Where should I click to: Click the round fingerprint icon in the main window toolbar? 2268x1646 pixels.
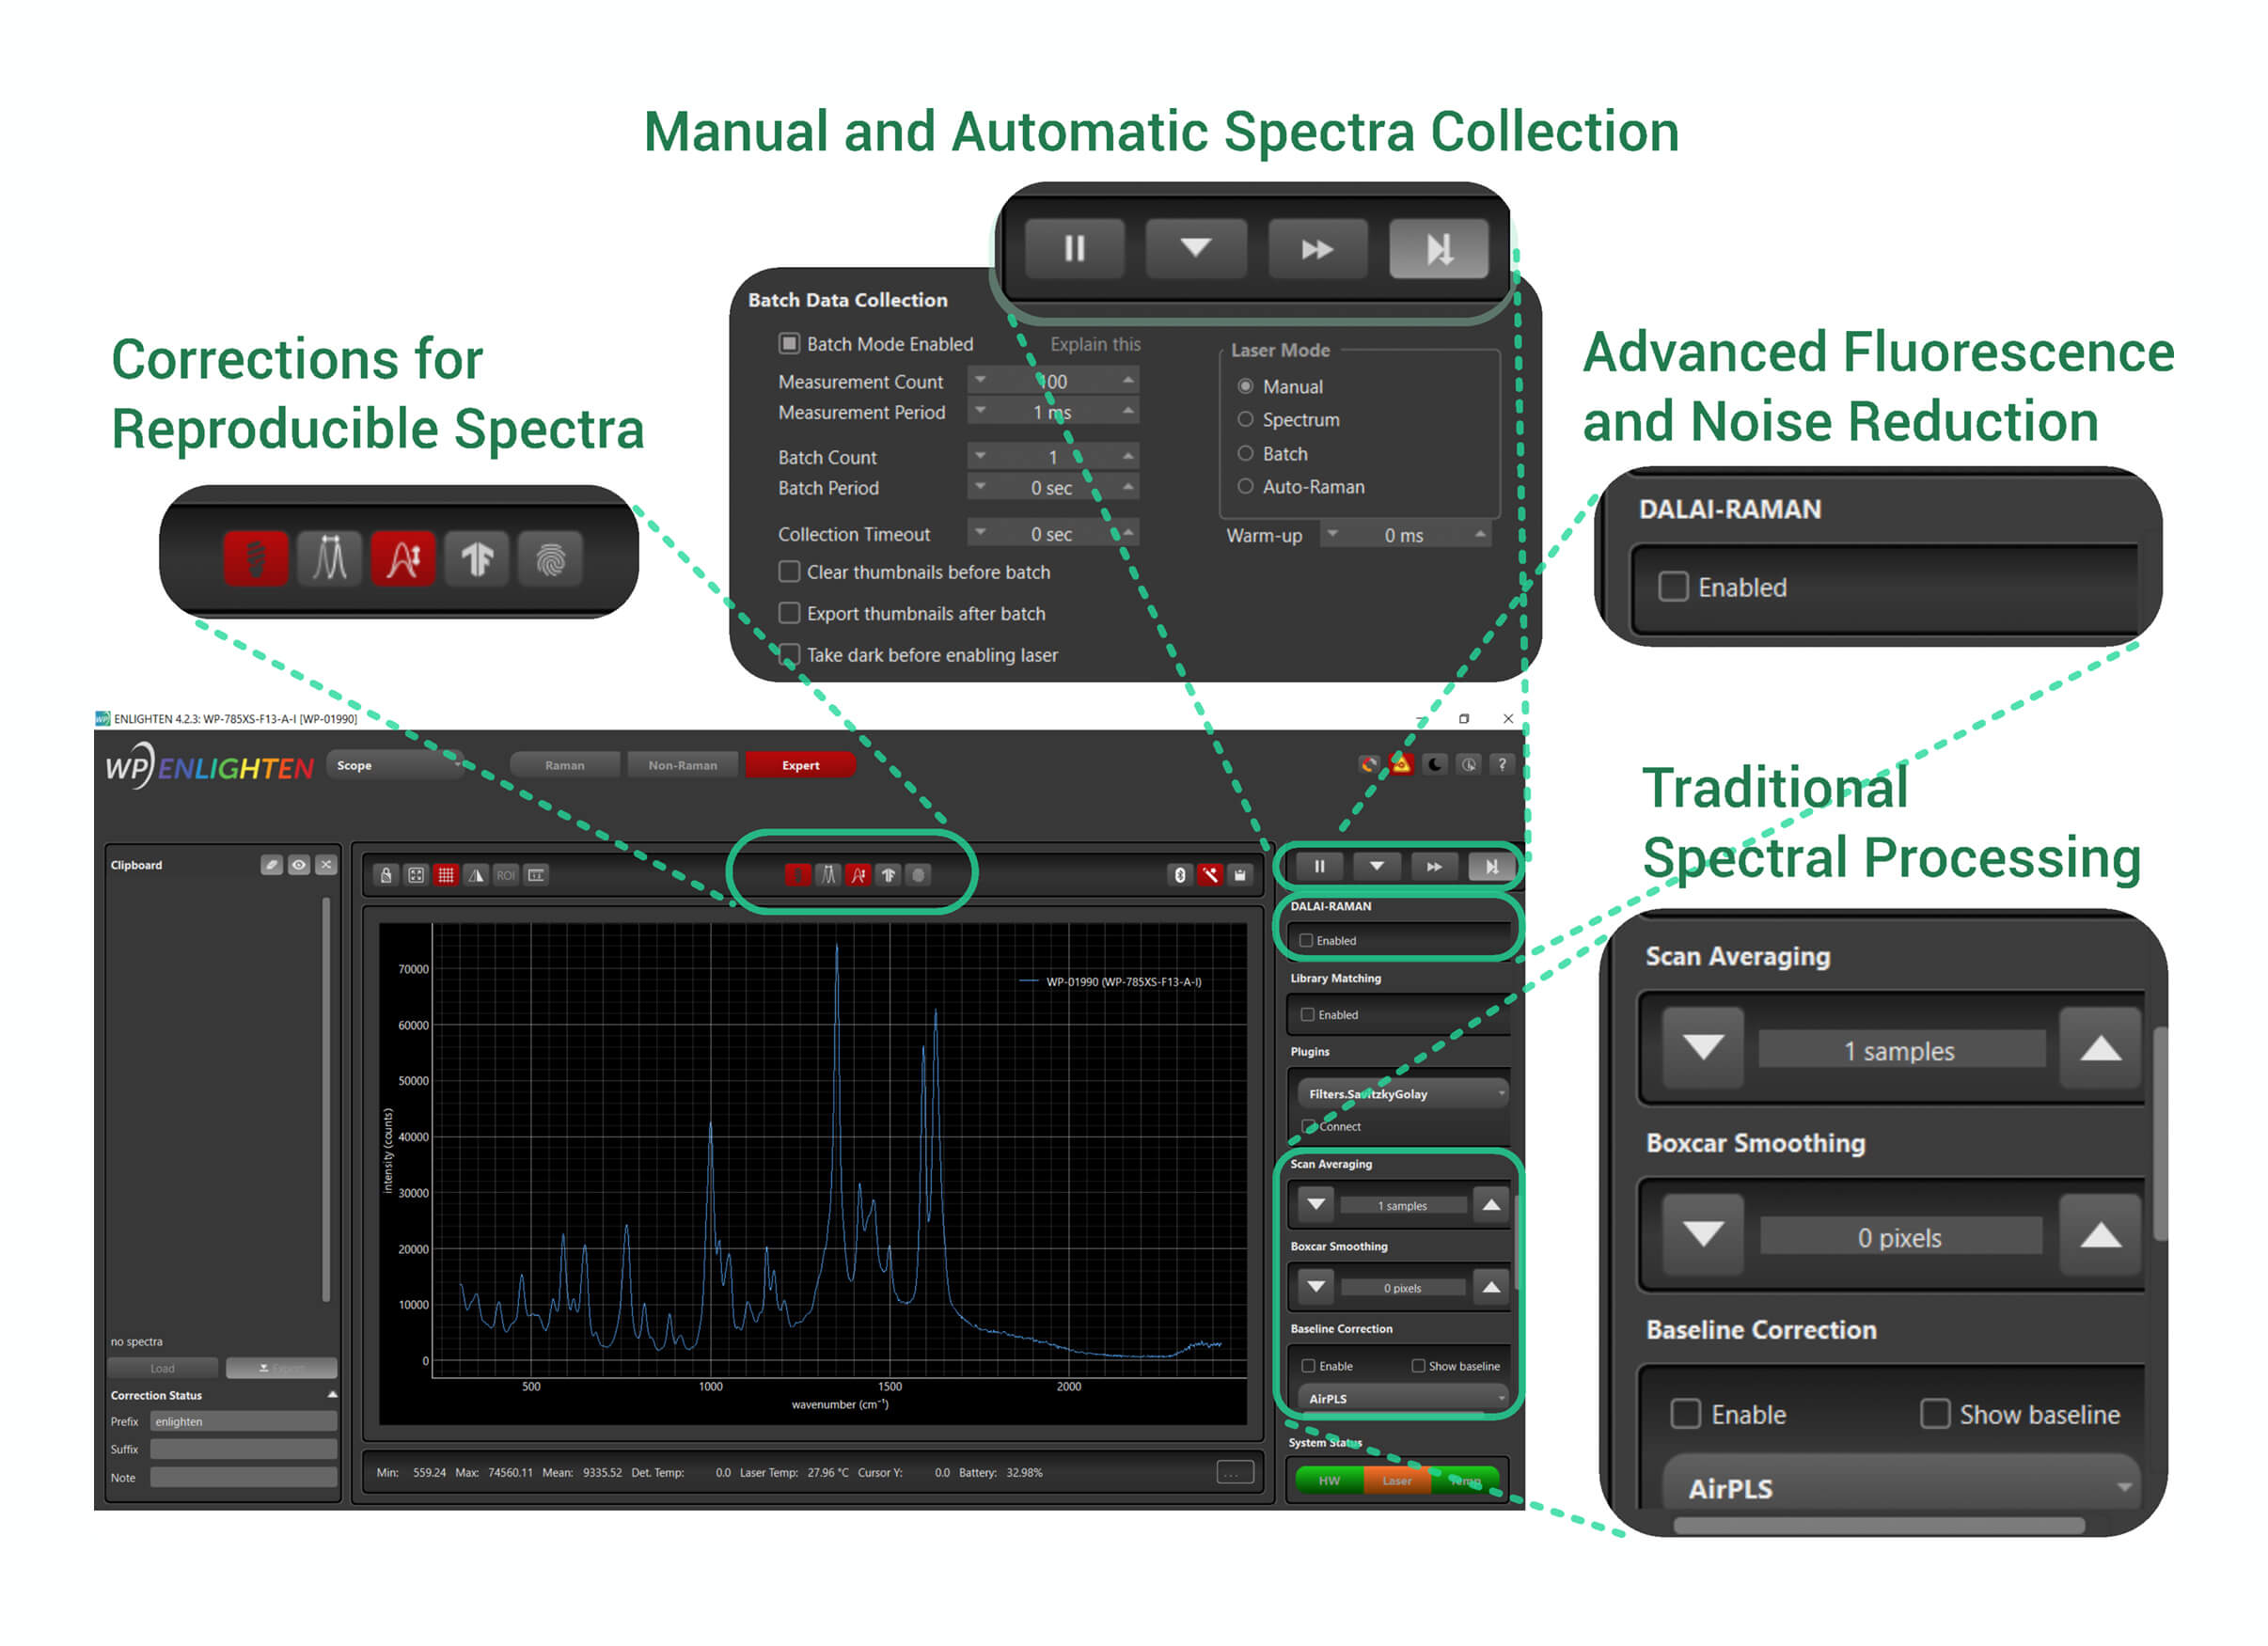pos(918,877)
